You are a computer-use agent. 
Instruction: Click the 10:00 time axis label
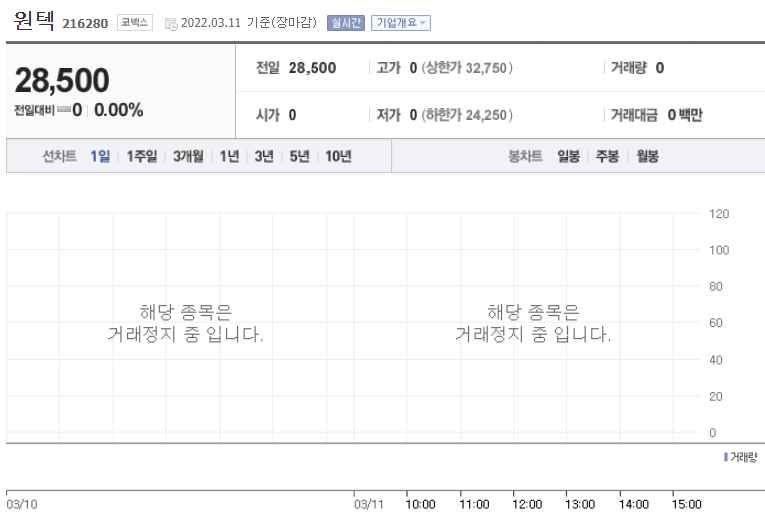tap(421, 505)
